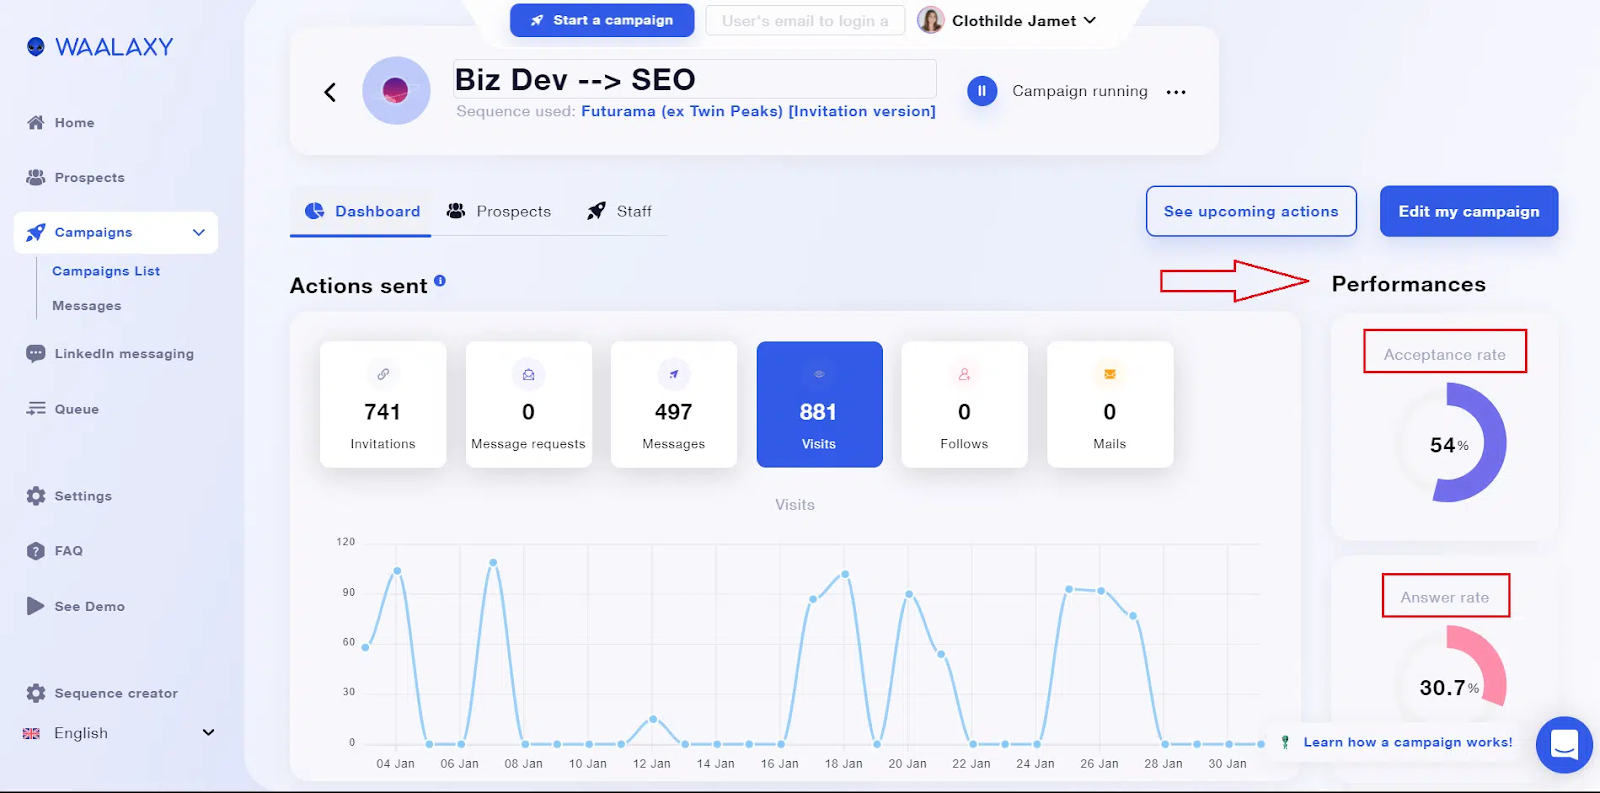
Task: Pause the running campaign
Action: tap(982, 91)
